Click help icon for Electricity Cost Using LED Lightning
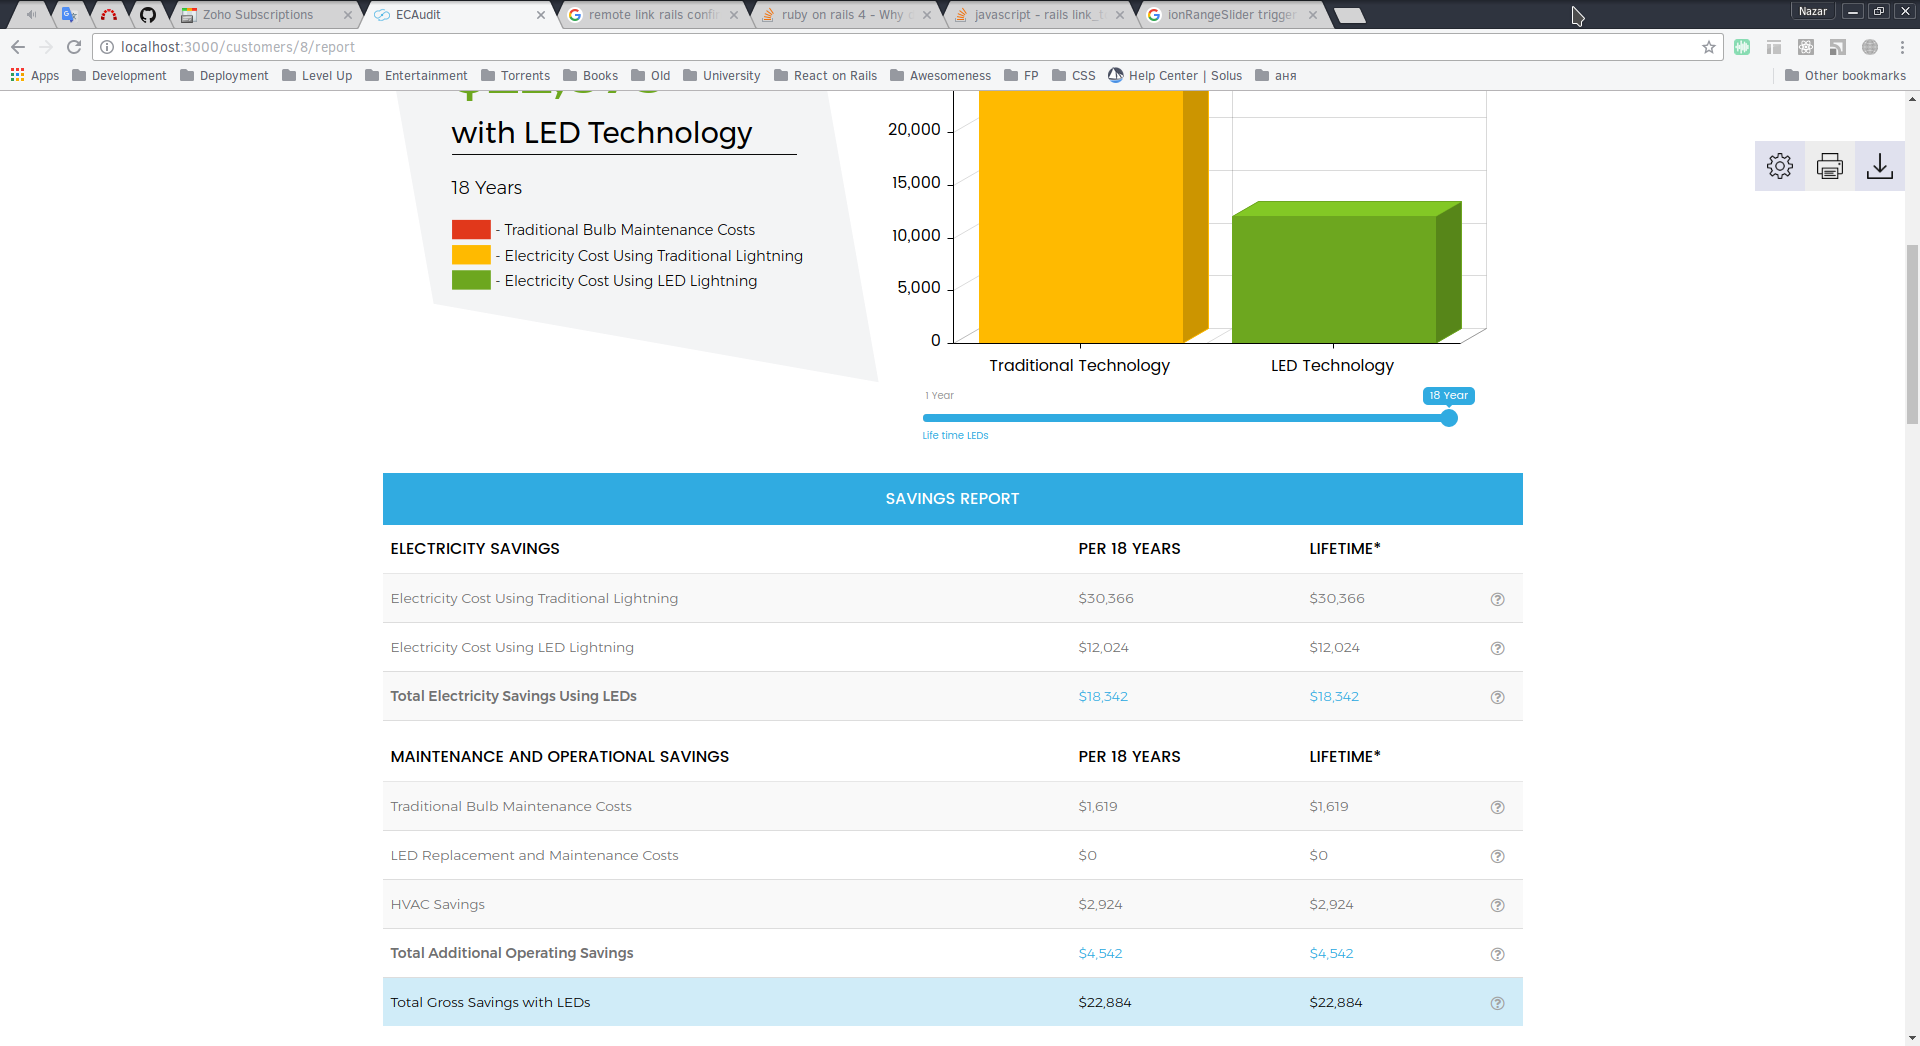 1497,648
